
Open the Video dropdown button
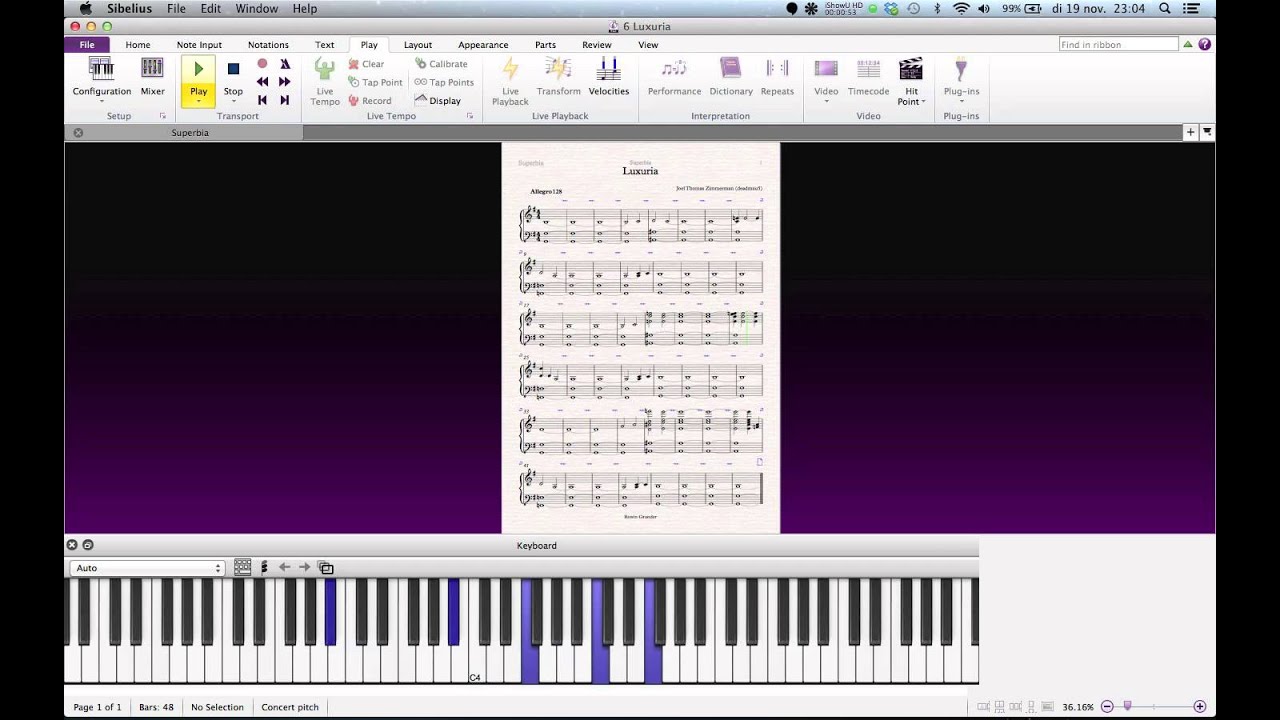pyautogui.click(x=826, y=80)
